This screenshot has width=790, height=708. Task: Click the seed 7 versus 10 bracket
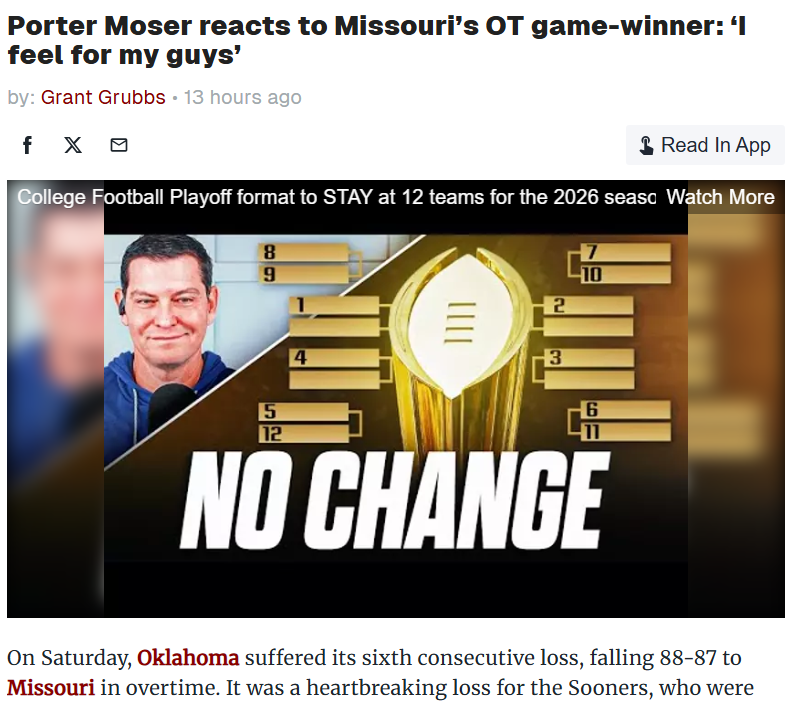coord(622,263)
